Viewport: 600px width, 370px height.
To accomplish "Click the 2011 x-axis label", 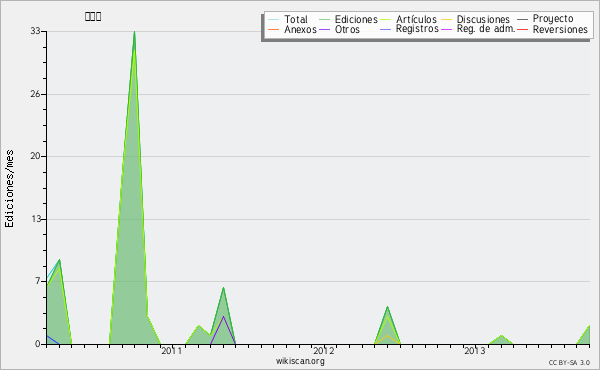I will [x=171, y=351].
